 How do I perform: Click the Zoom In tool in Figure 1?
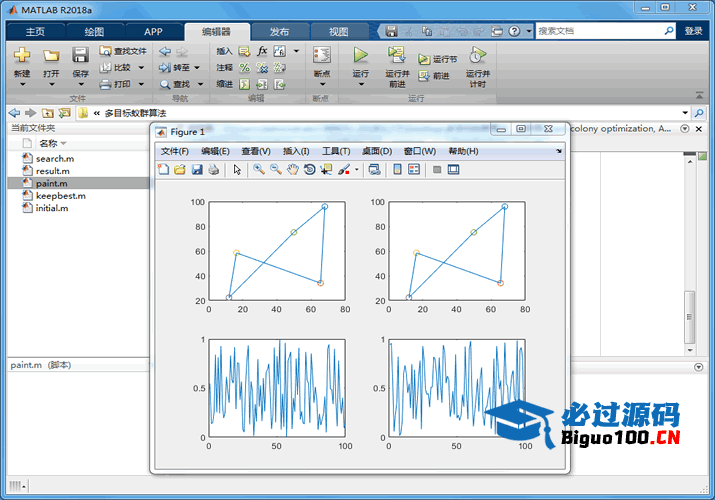click(259, 170)
